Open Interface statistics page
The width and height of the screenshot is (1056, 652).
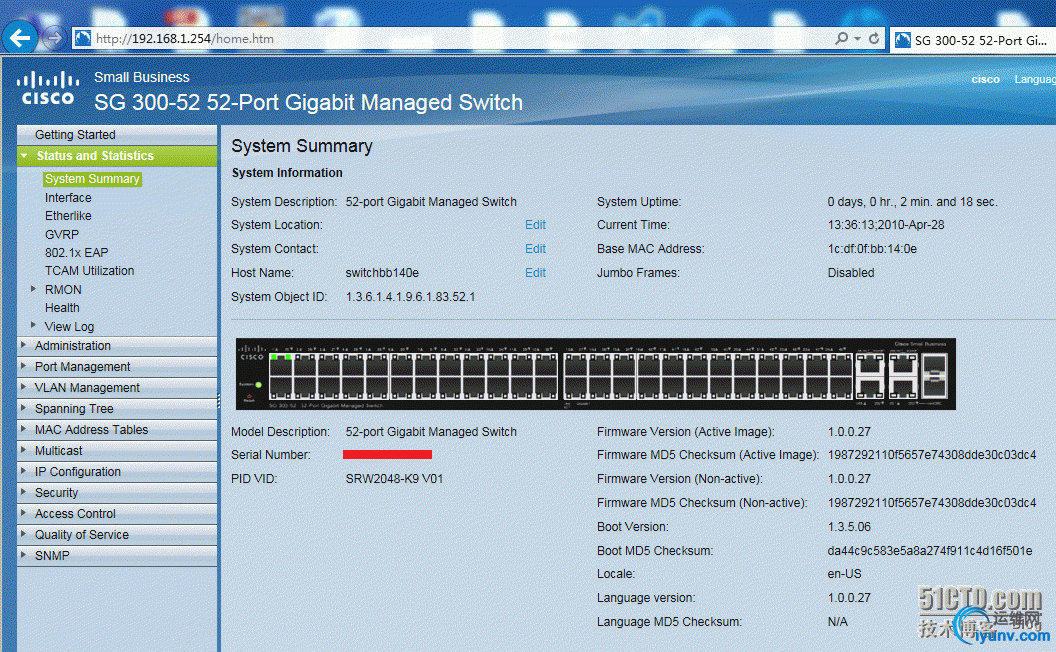pyautogui.click(x=68, y=197)
